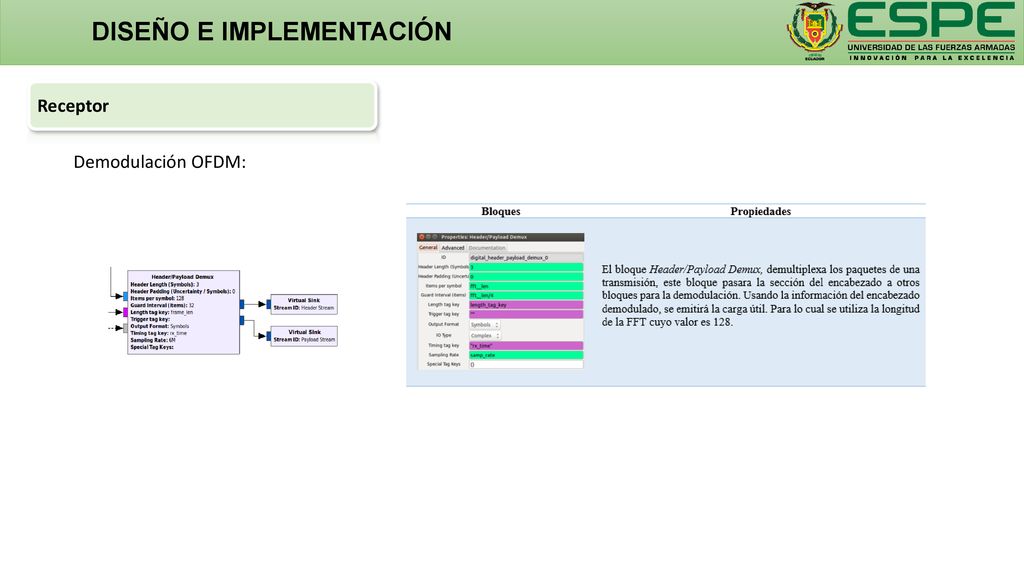Click 'Length tag key: frame_len' in the Demux block

(x=161, y=312)
